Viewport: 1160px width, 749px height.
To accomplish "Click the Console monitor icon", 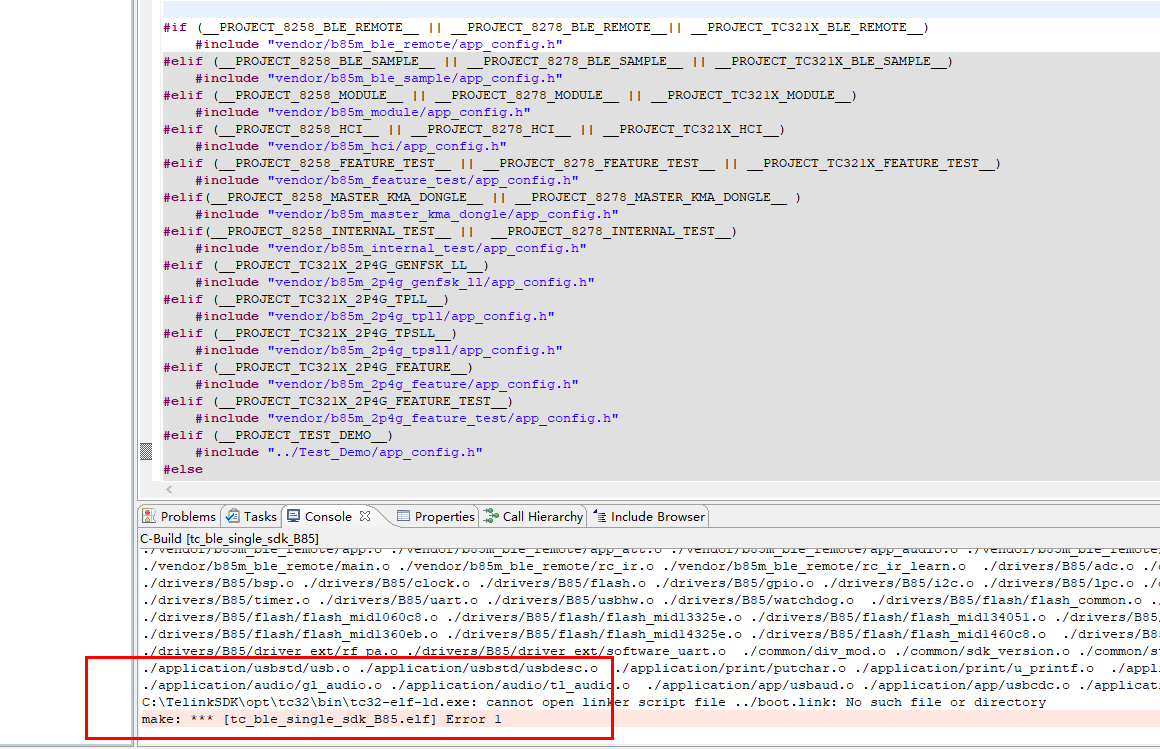I will click(294, 516).
